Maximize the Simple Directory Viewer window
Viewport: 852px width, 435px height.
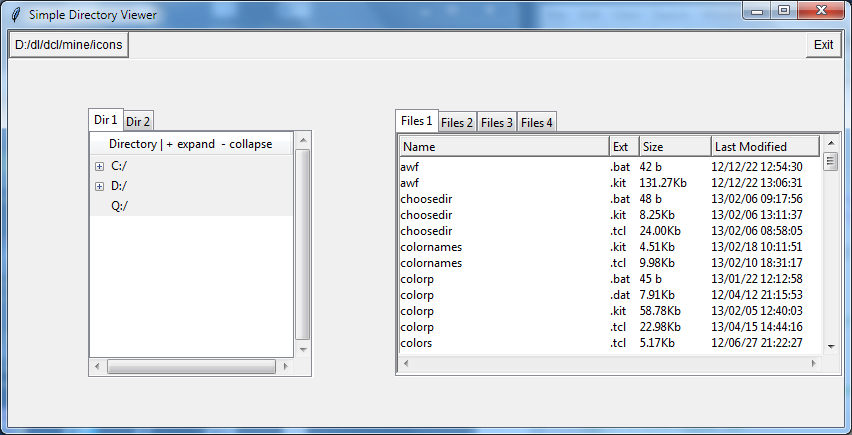(784, 10)
